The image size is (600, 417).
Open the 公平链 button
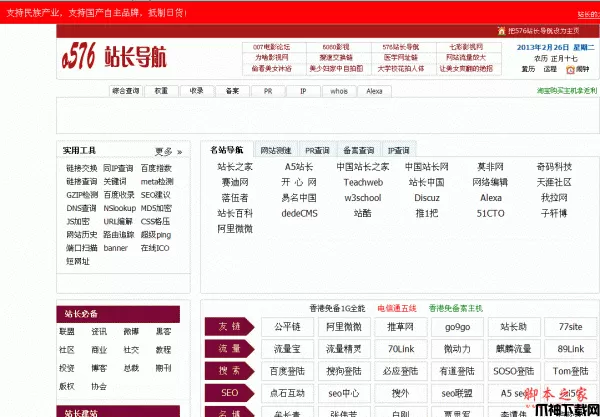tap(287, 327)
